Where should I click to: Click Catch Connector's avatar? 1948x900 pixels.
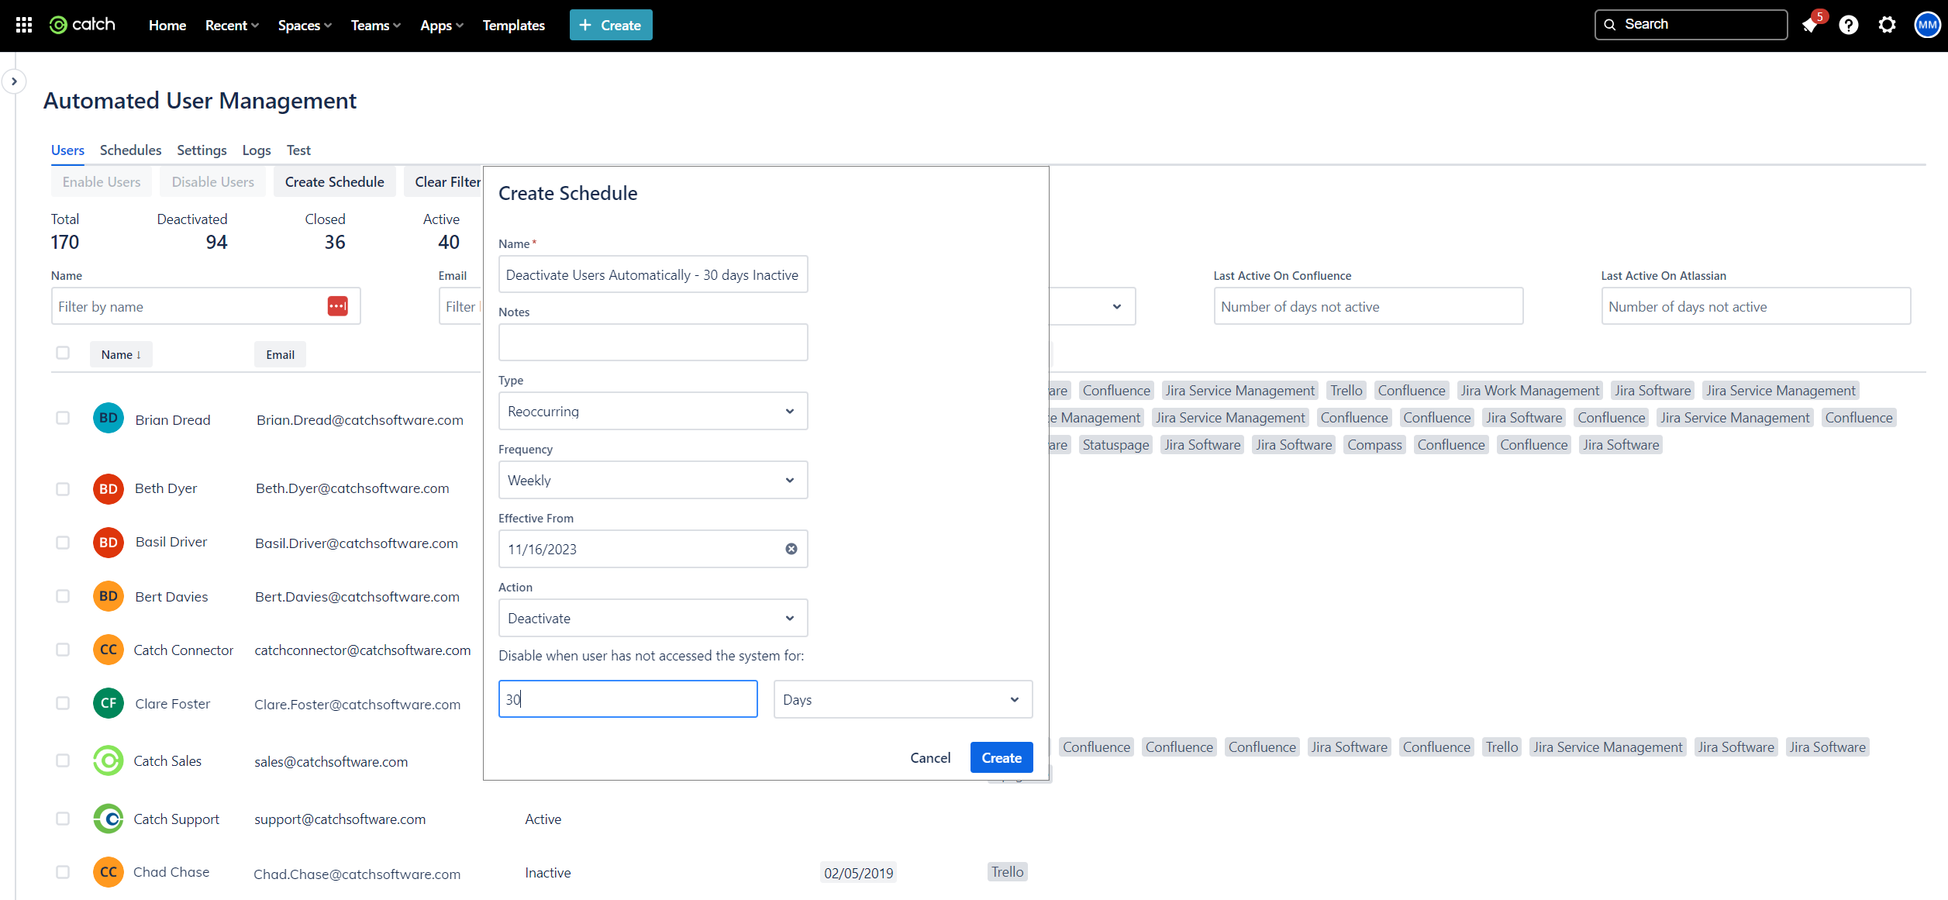[108, 650]
